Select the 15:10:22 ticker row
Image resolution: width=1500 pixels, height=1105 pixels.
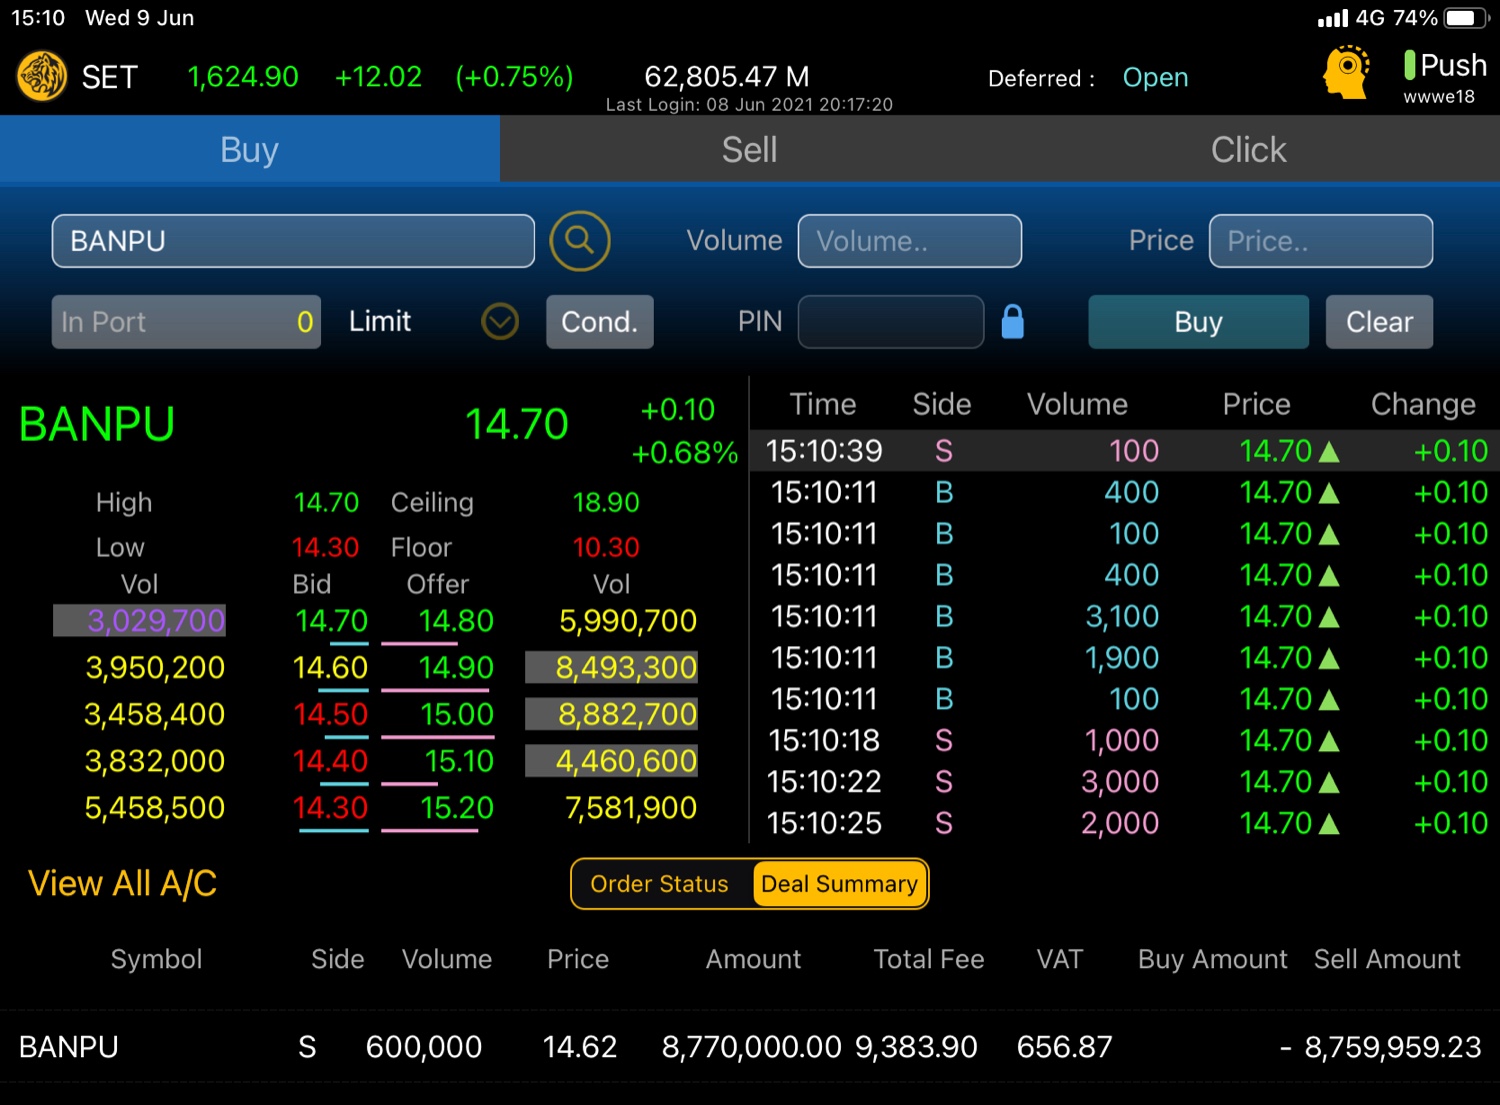tap(1125, 782)
